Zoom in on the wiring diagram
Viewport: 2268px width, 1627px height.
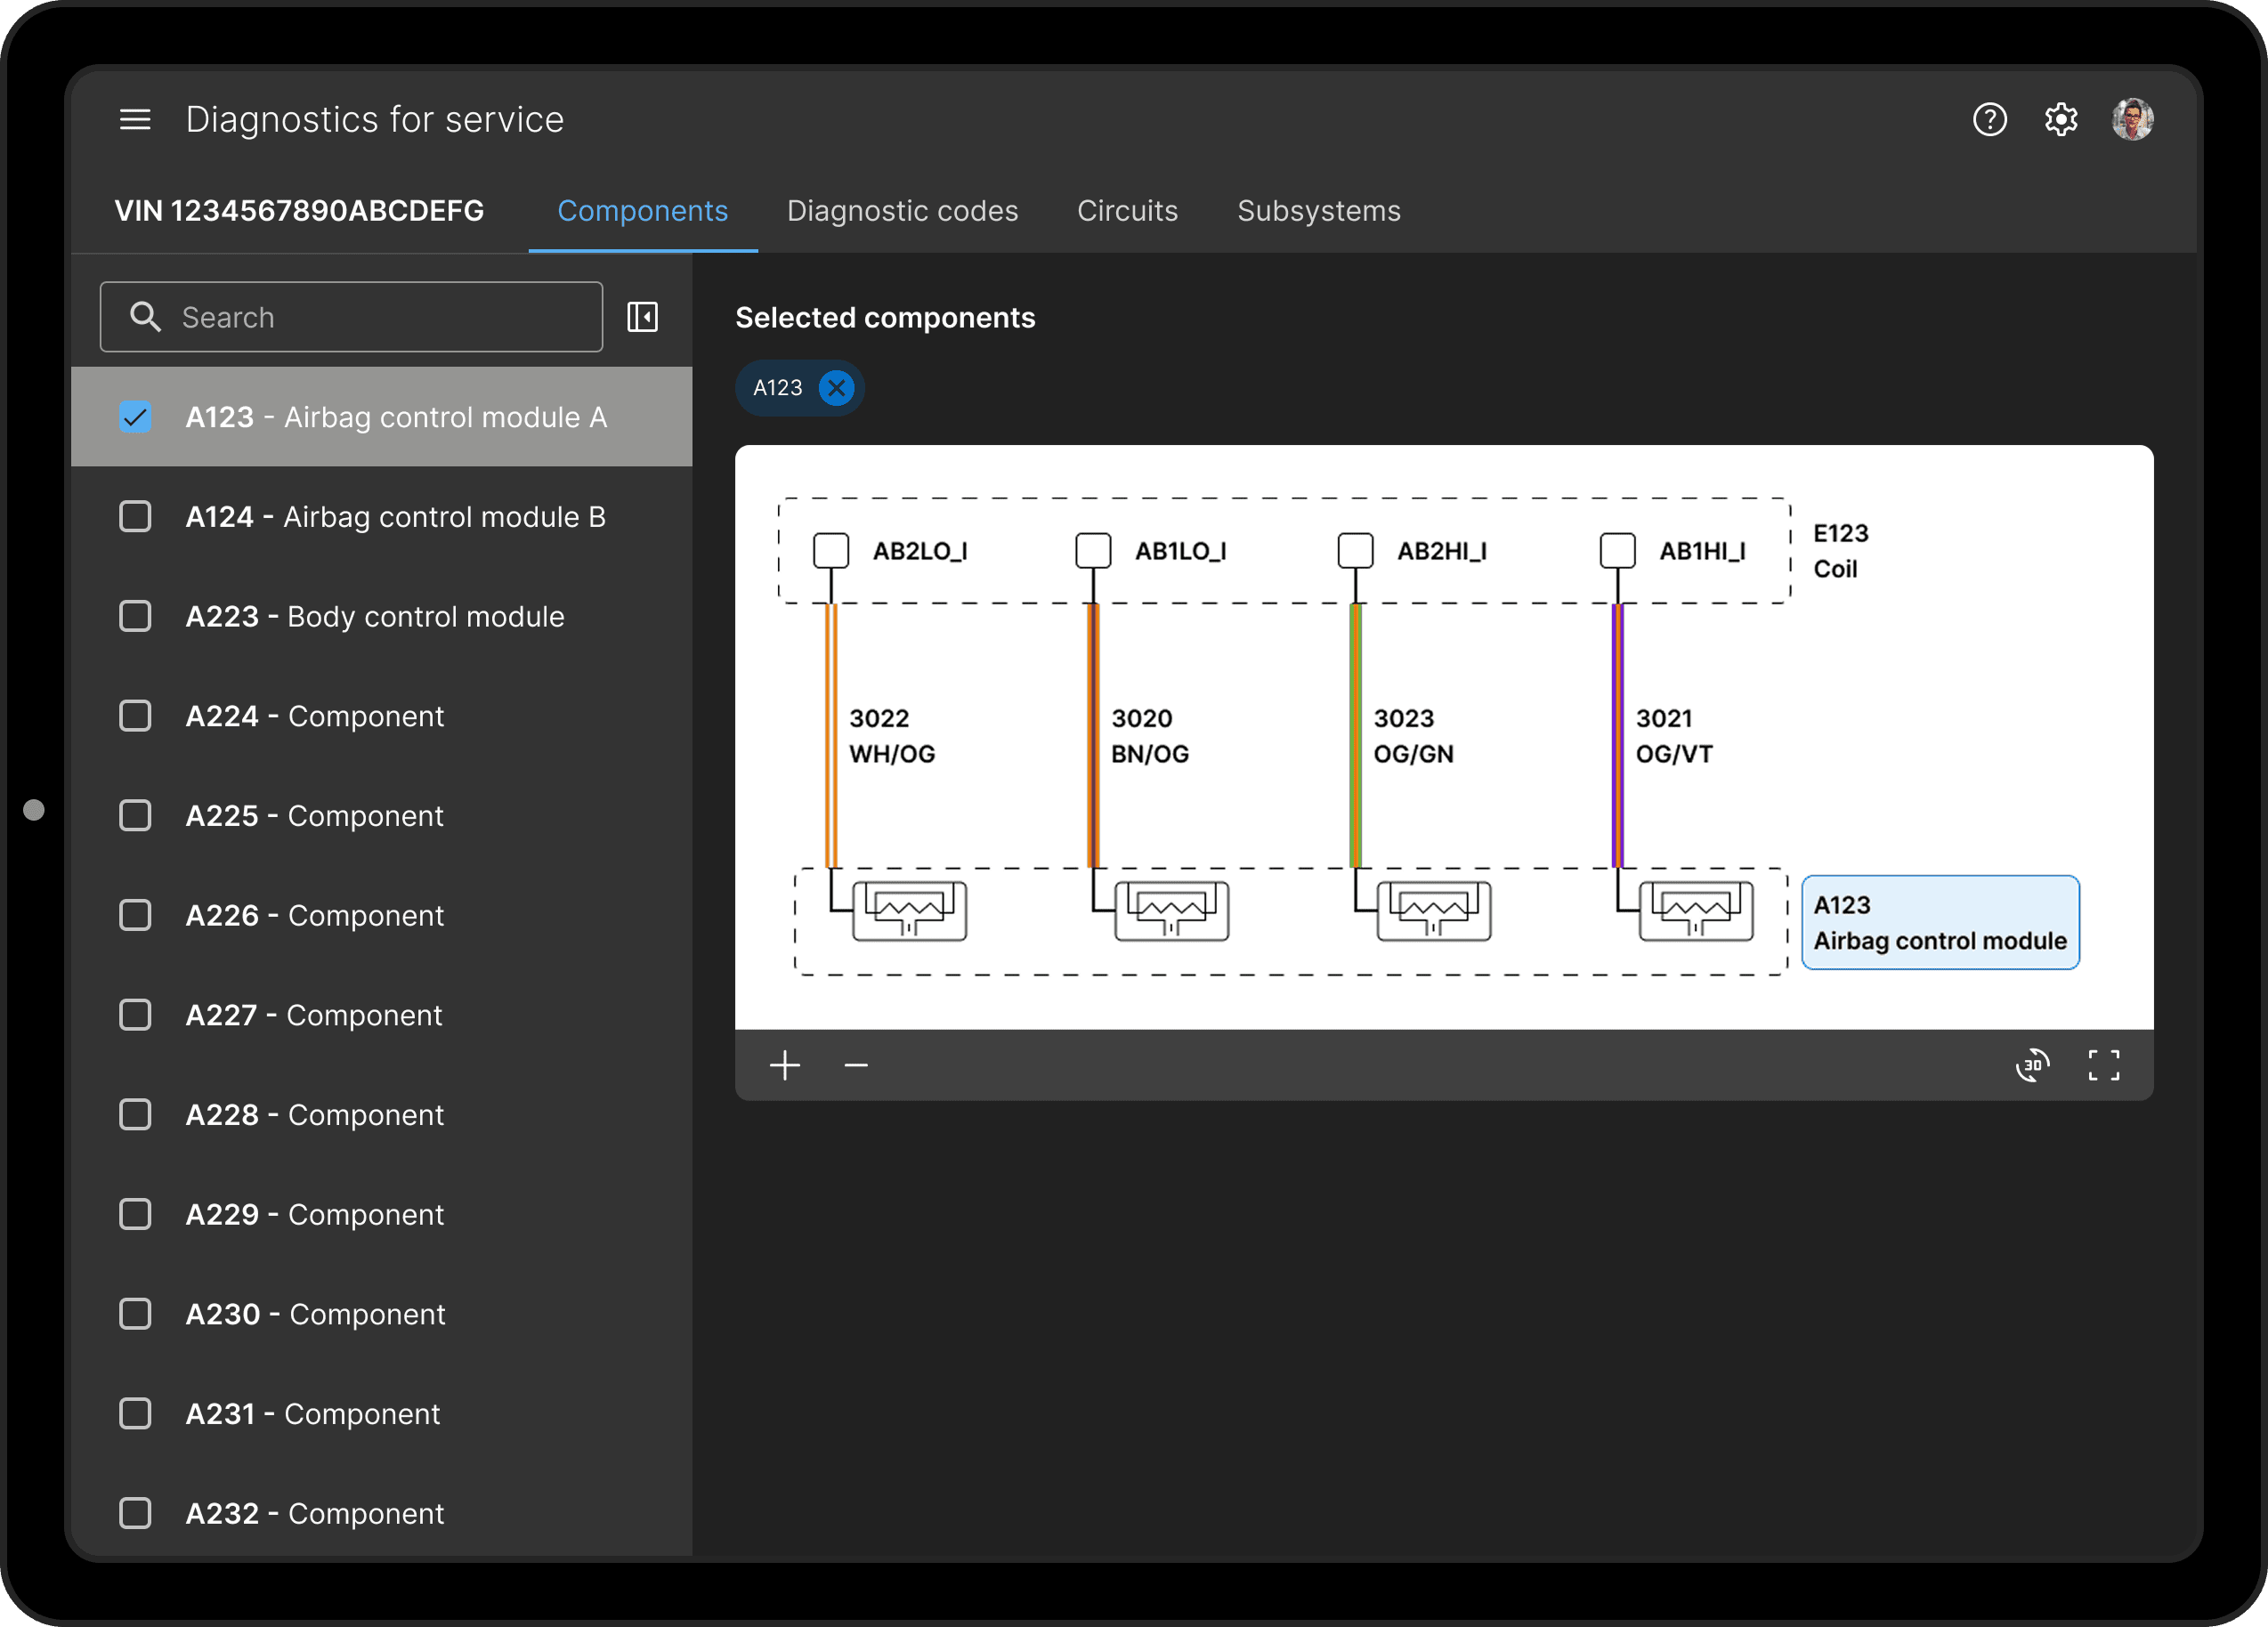point(785,1065)
